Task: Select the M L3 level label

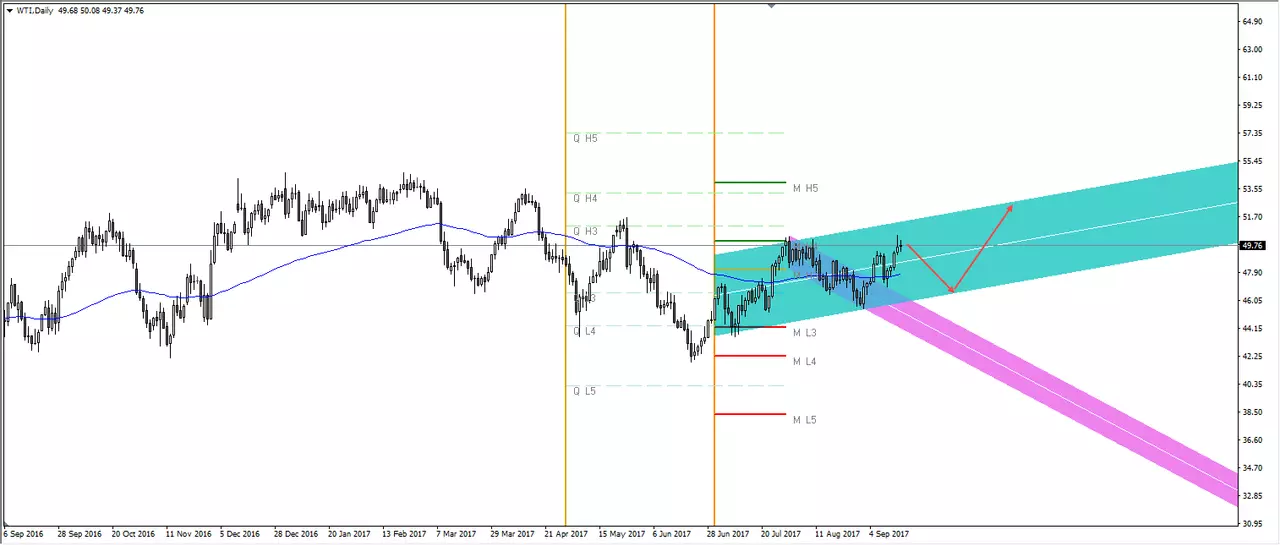Action: (x=805, y=332)
